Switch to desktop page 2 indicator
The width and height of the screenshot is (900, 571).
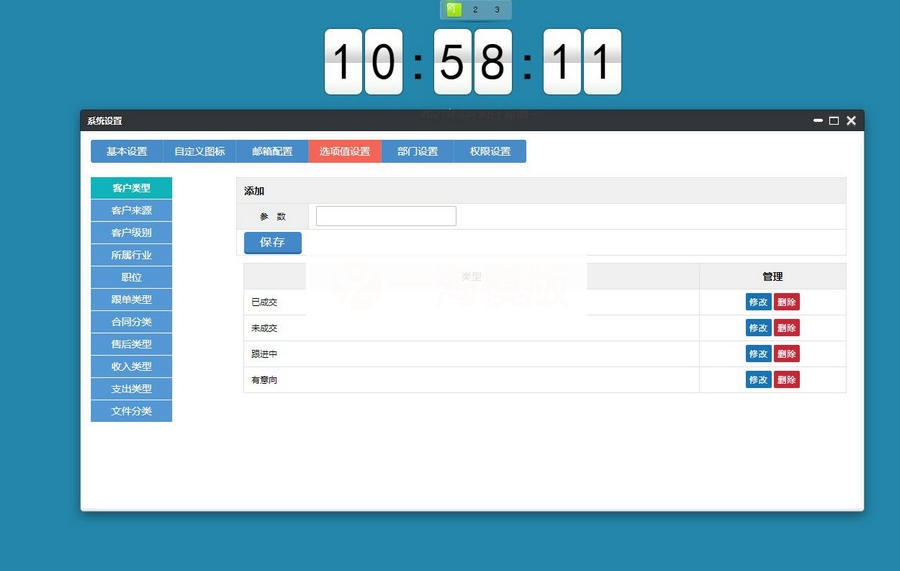(x=475, y=10)
